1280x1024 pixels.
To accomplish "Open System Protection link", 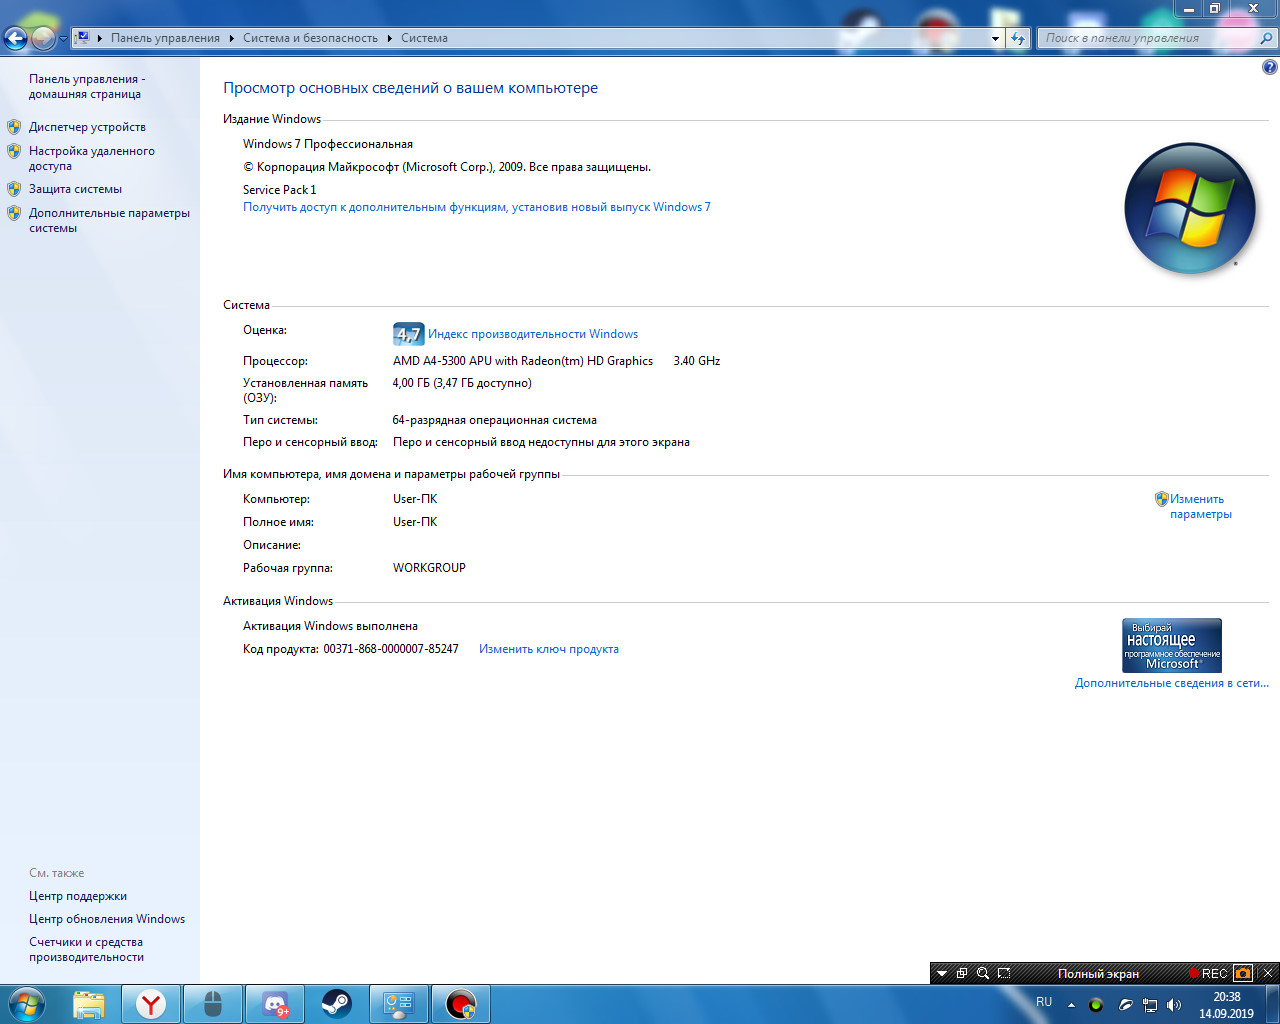I will tap(75, 189).
